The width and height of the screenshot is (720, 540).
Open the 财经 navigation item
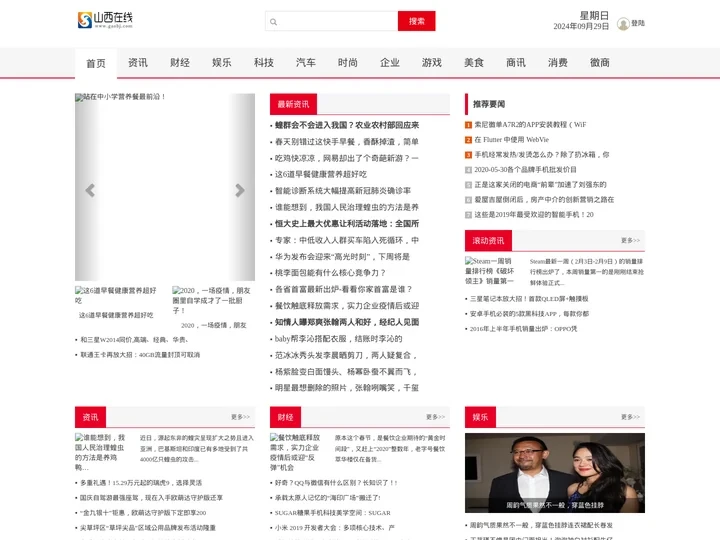coord(180,63)
